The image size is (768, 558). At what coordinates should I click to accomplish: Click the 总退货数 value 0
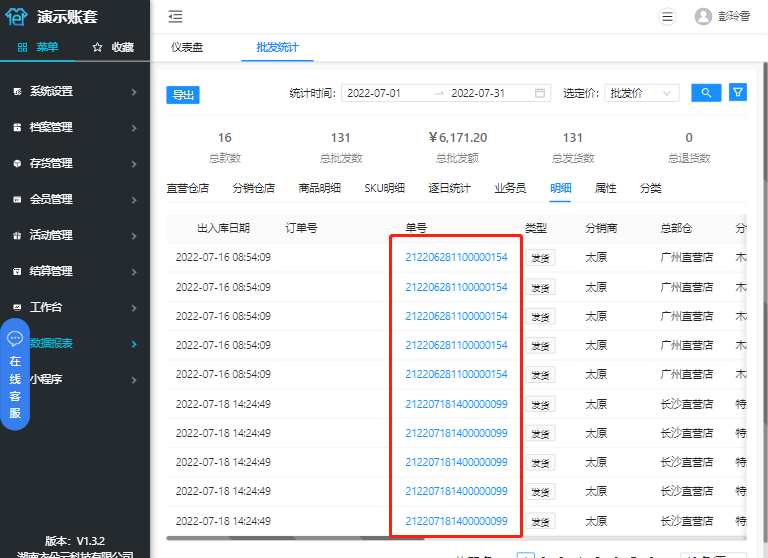pyautogui.click(x=689, y=138)
